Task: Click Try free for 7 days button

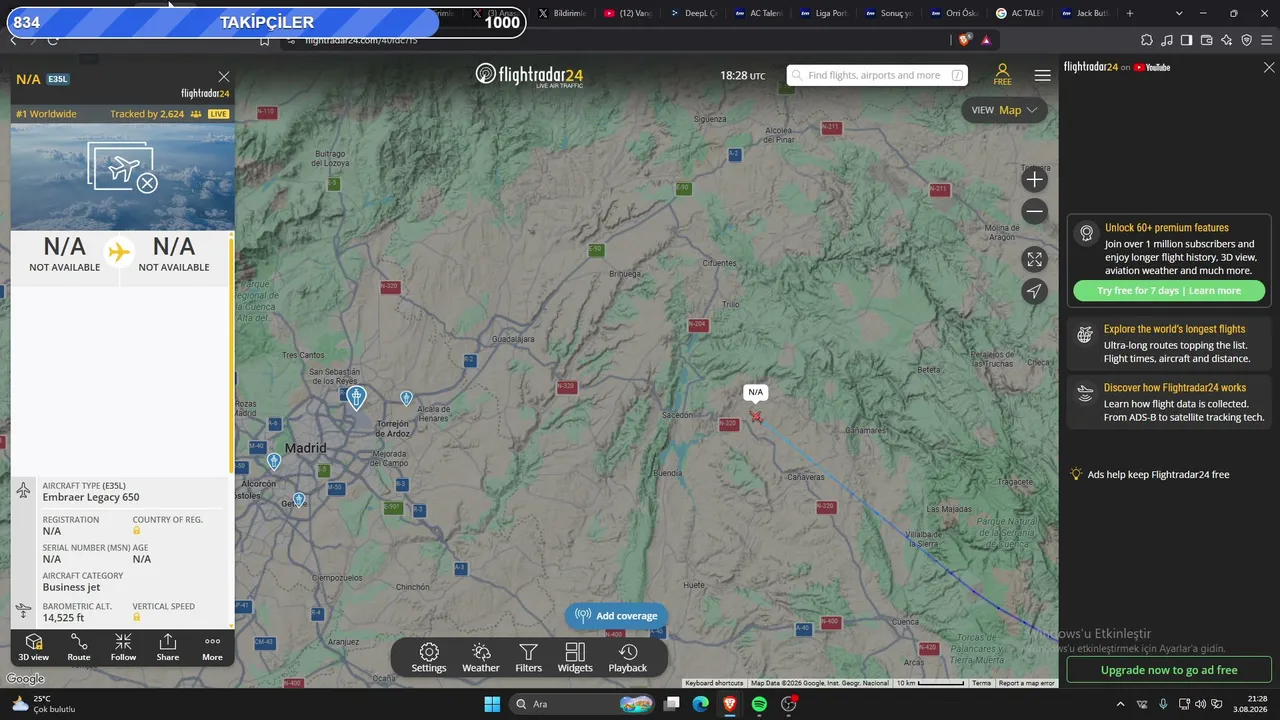Action: click(1169, 291)
